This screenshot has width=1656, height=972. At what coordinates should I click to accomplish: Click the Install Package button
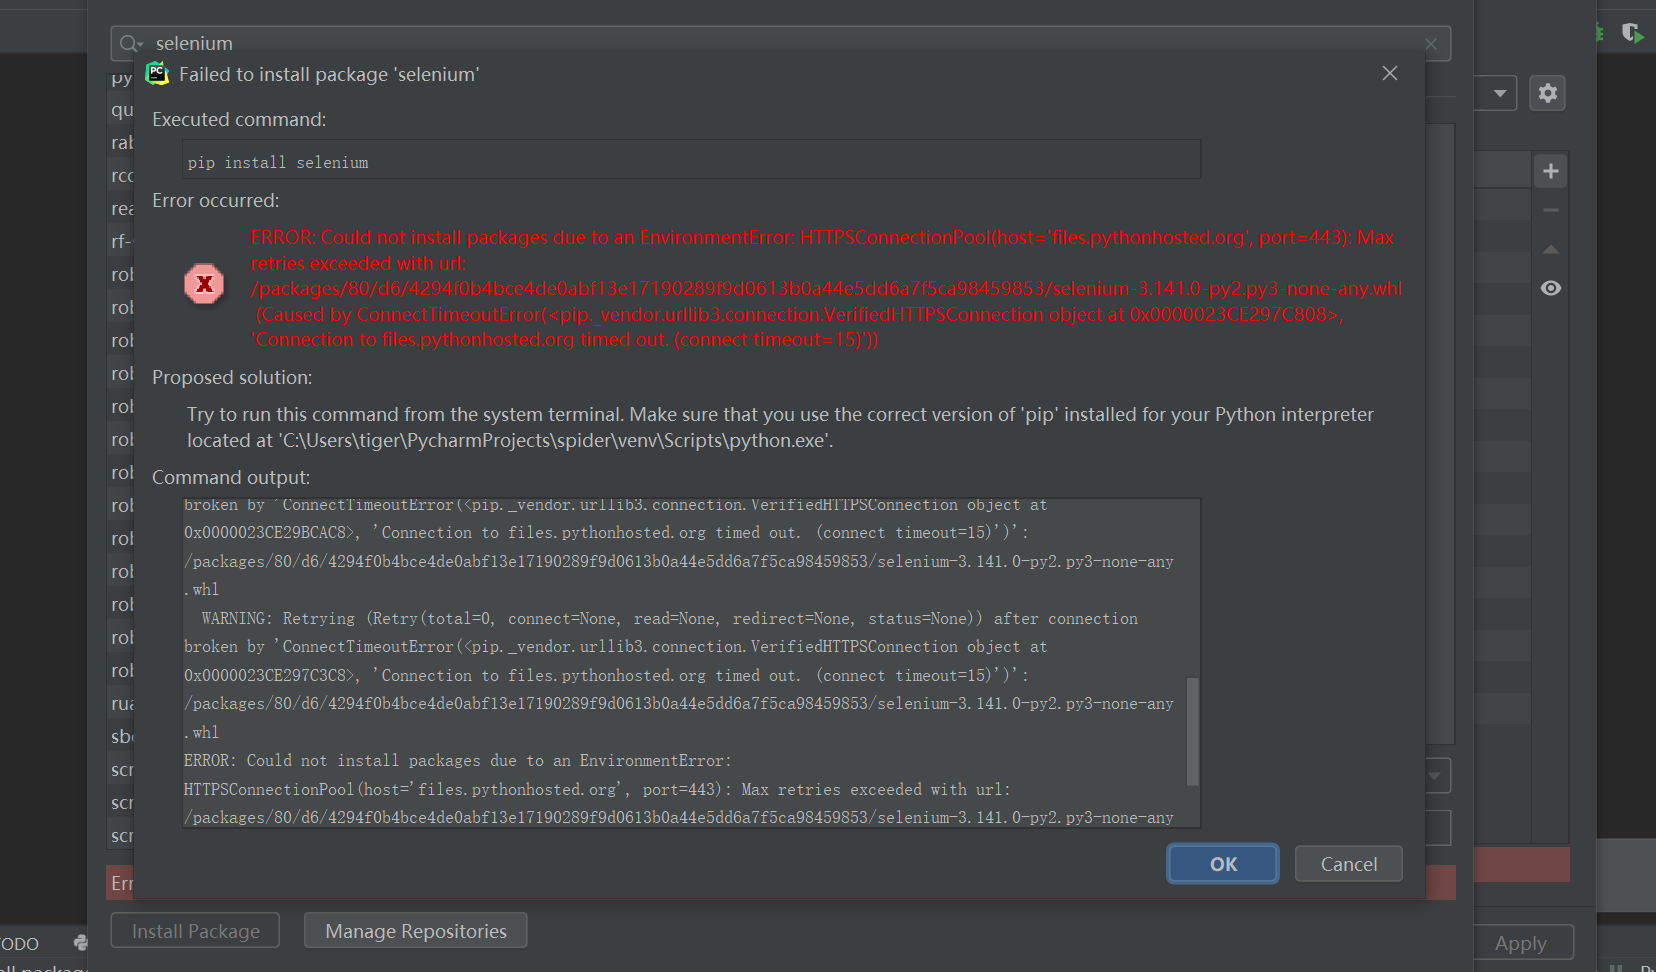pyautogui.click(x=195, y=931)
